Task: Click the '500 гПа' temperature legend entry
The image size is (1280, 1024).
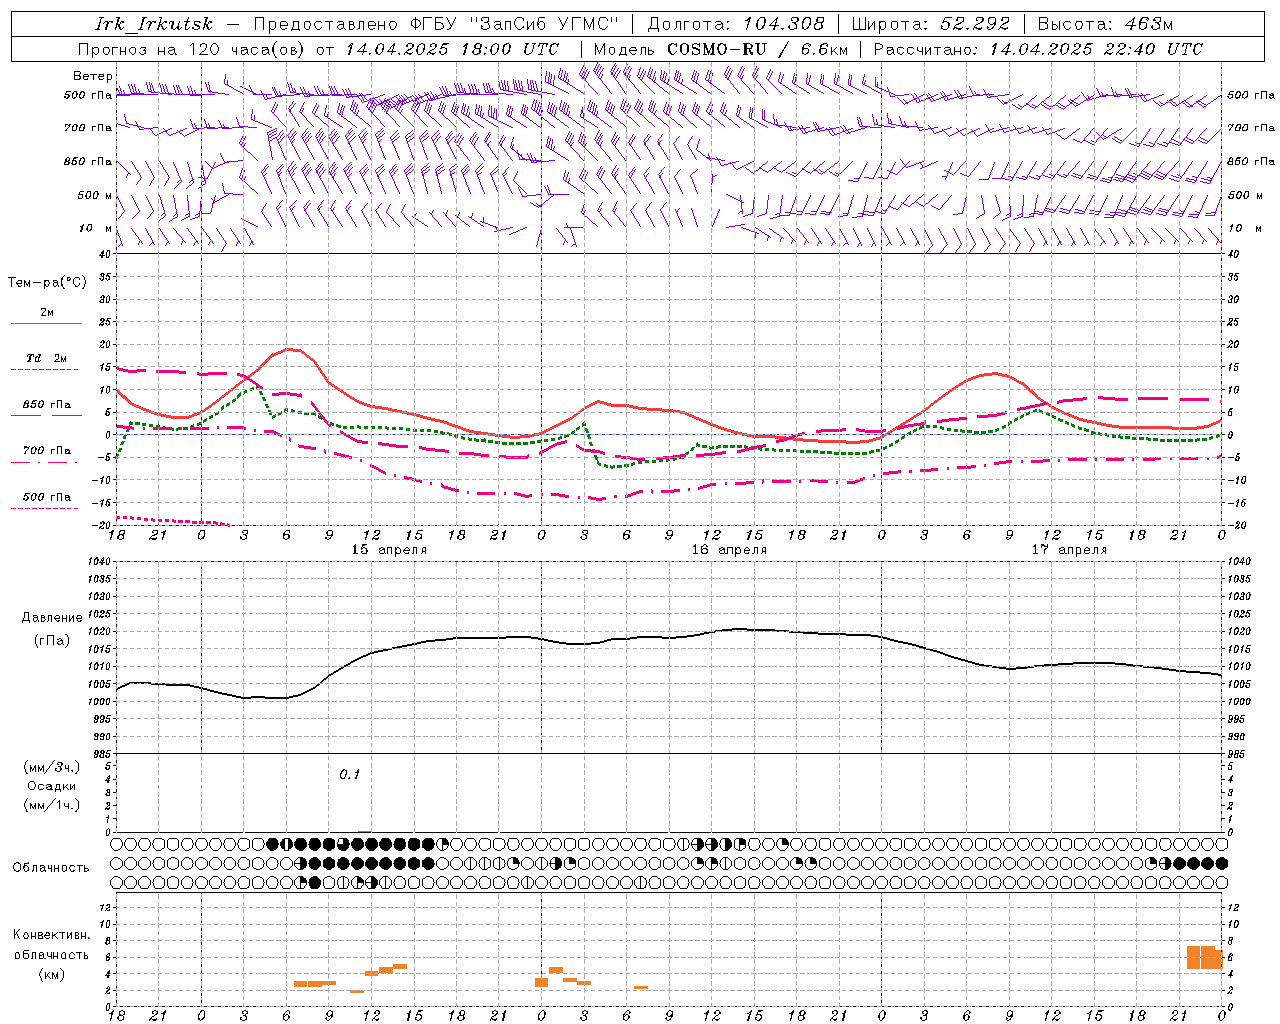Action: 47,497
